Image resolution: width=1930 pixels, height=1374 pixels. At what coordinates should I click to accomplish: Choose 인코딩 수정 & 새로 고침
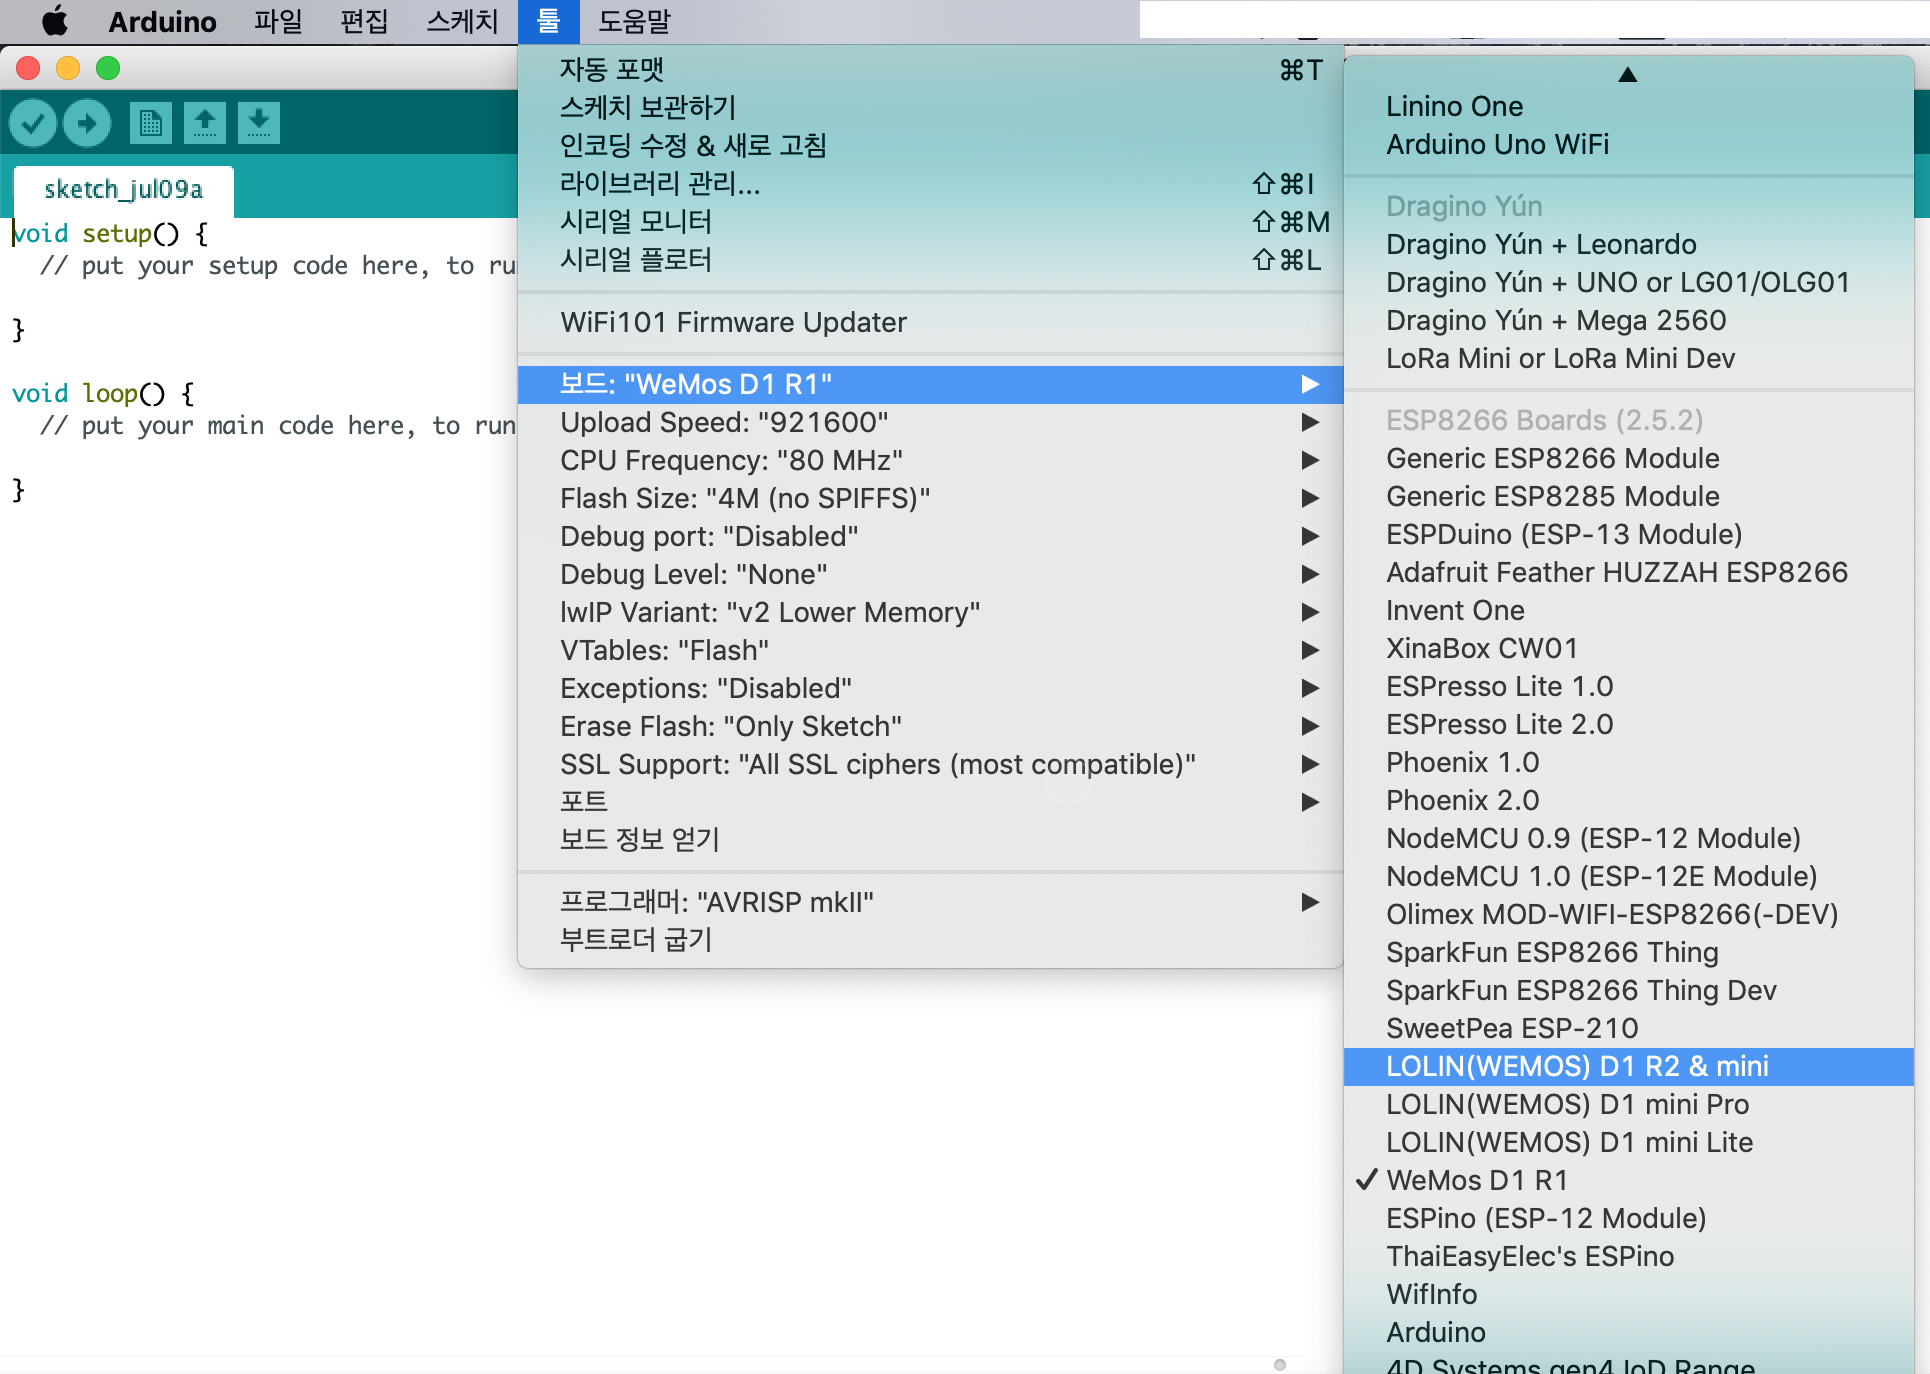pos(930,146)
